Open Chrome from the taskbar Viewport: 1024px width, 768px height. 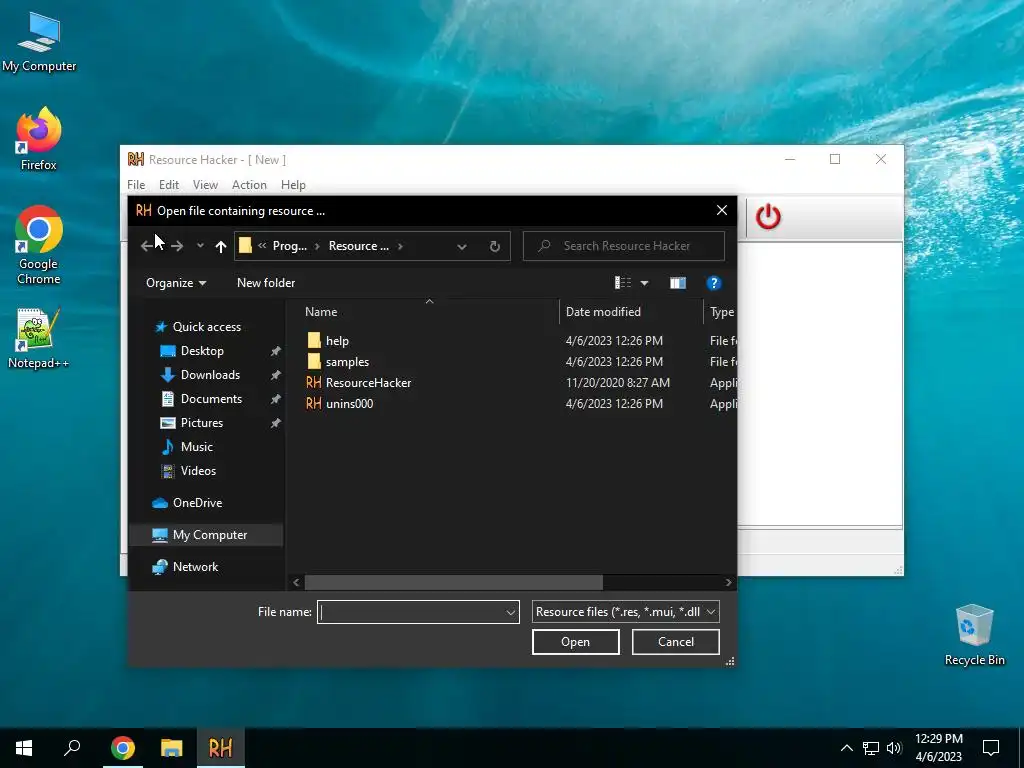(x=123, y=748)
